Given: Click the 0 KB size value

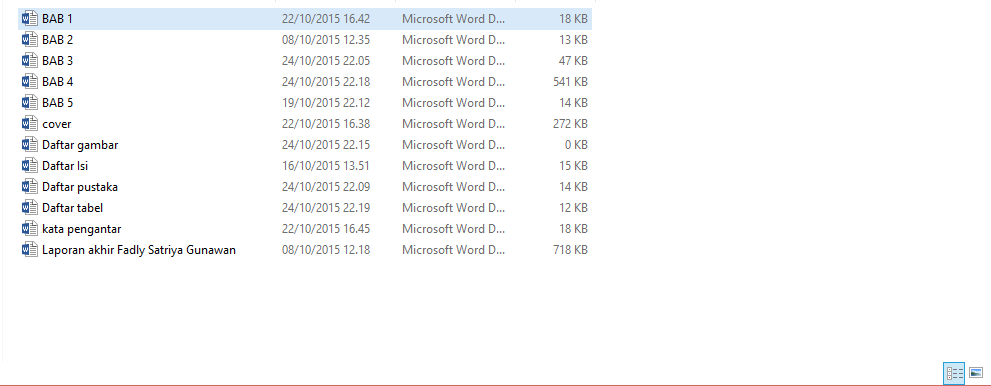Looking at the screenshot, I should click(x=576, y=145).
